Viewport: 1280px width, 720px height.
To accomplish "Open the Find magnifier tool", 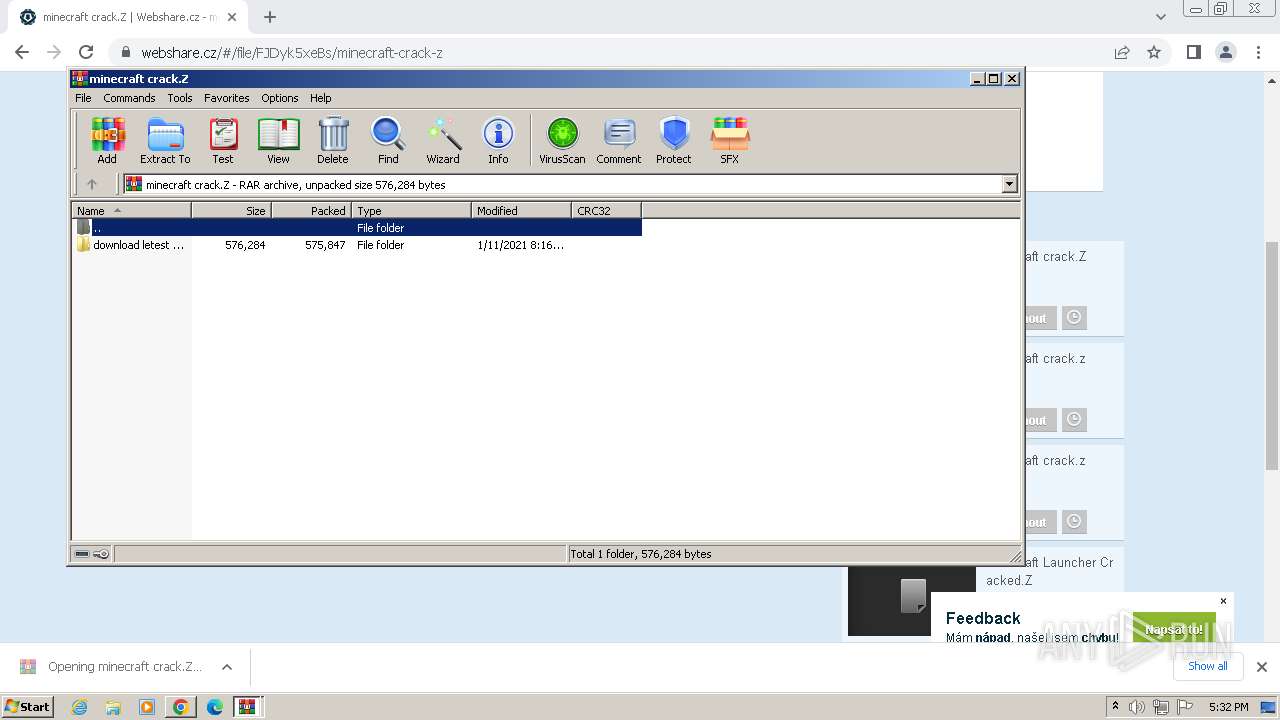I will (x=388, y=140).
